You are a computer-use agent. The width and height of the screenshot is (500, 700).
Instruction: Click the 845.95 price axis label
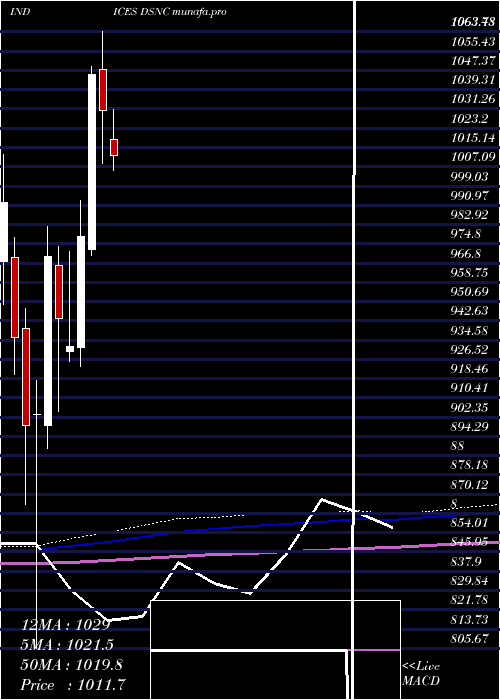point(470,542)
